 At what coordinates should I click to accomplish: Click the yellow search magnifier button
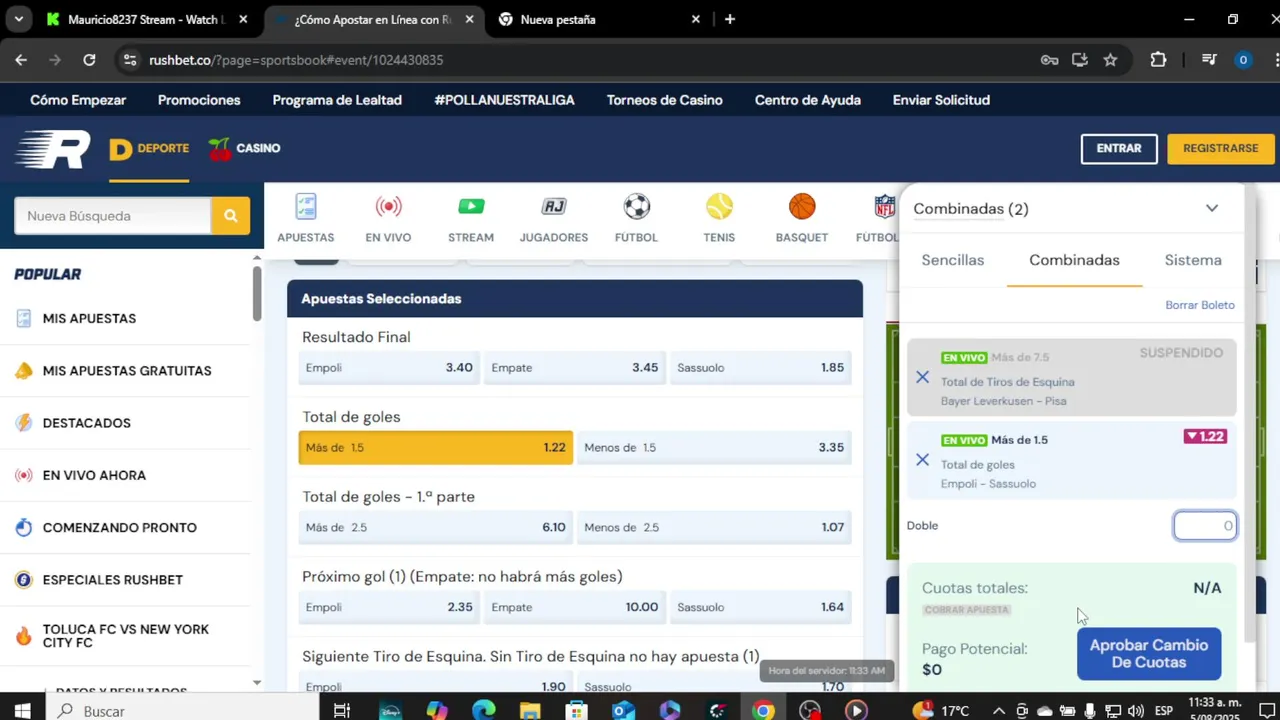click(x=231, y=216)
